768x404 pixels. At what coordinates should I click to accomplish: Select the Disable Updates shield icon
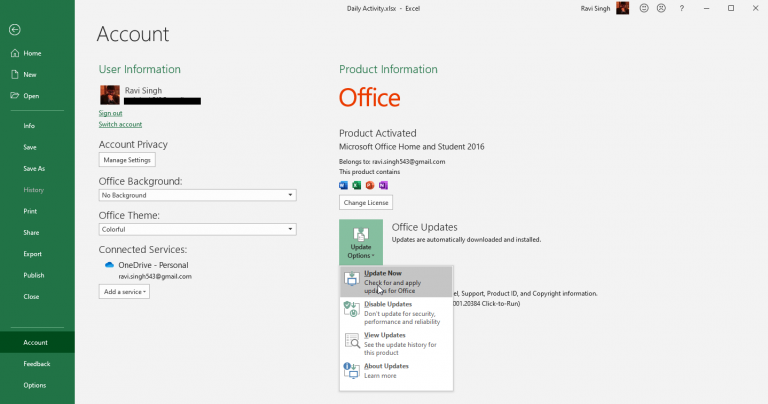[351, 310]
